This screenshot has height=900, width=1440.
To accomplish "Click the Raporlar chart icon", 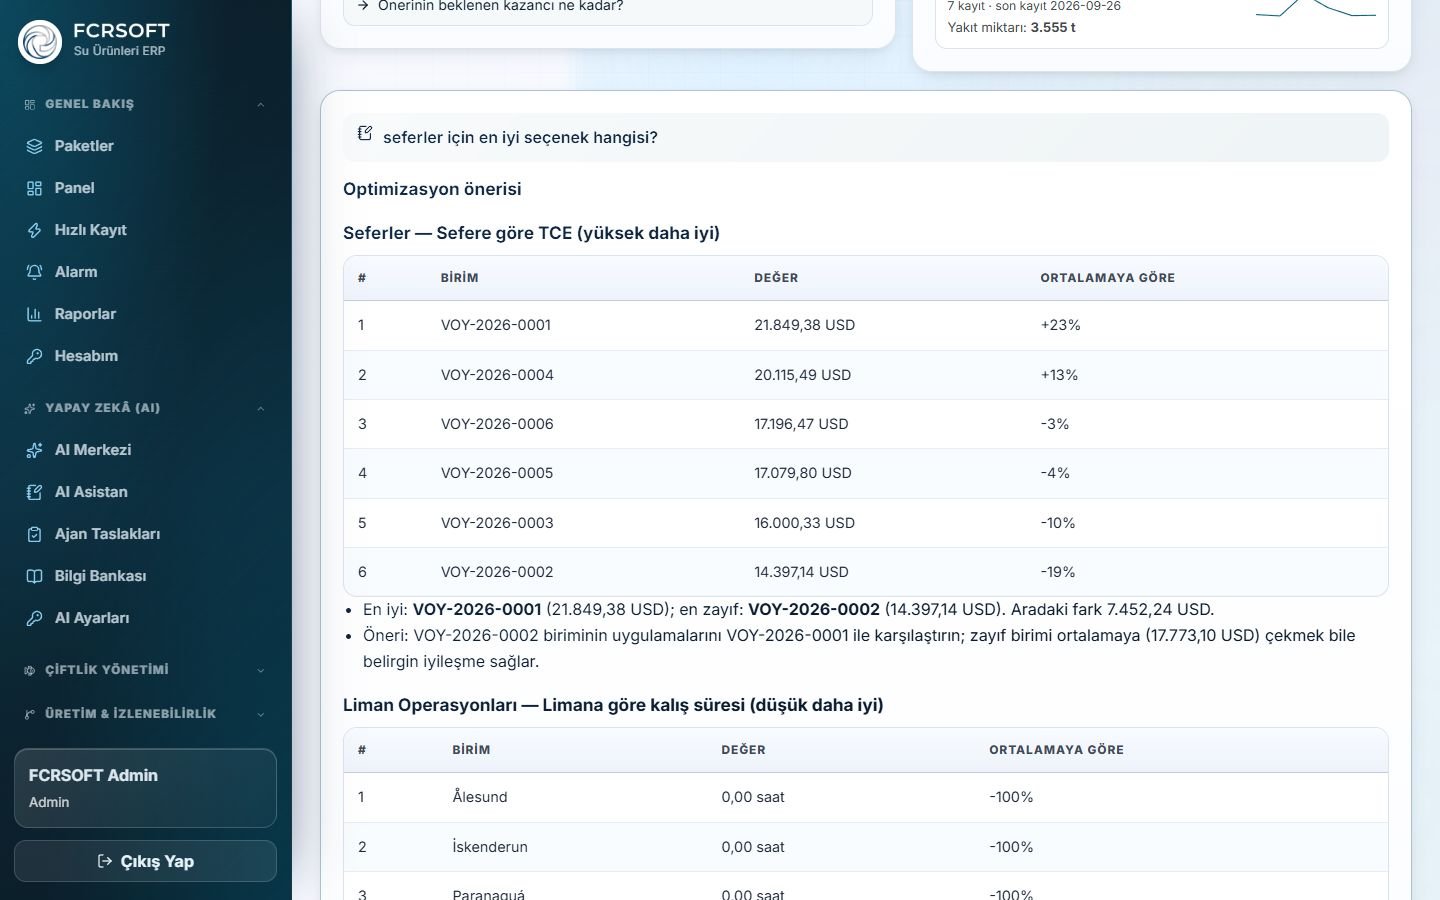I will point(34,314).
